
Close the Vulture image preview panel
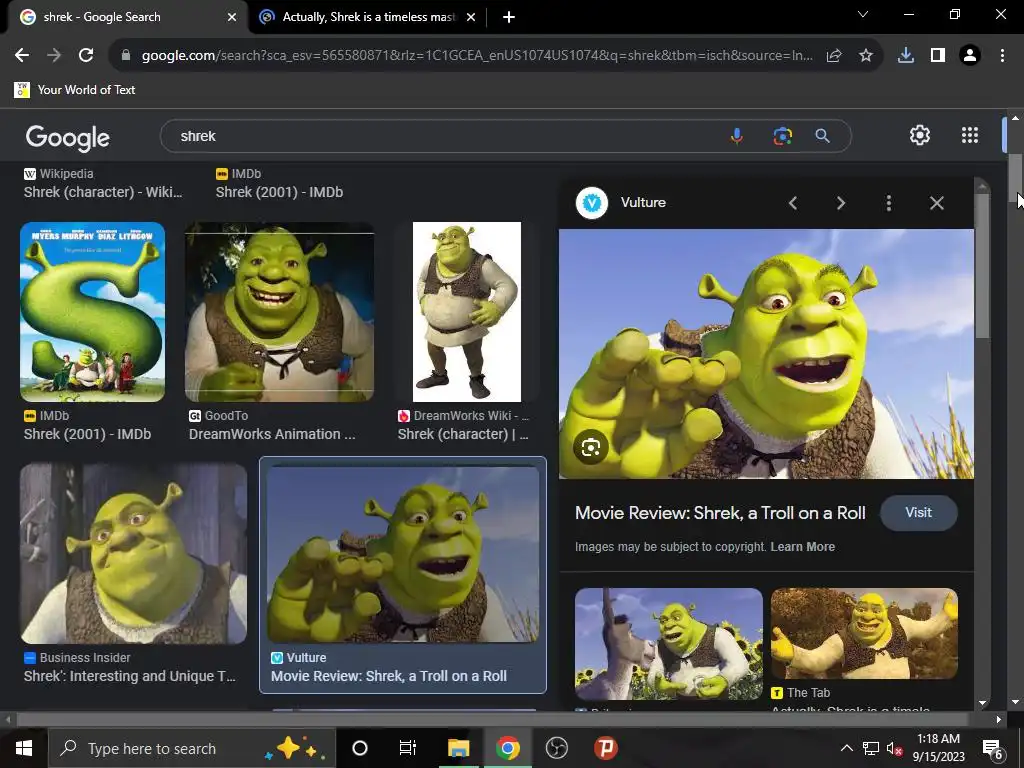pyautogui.click(x=936, y=203)
